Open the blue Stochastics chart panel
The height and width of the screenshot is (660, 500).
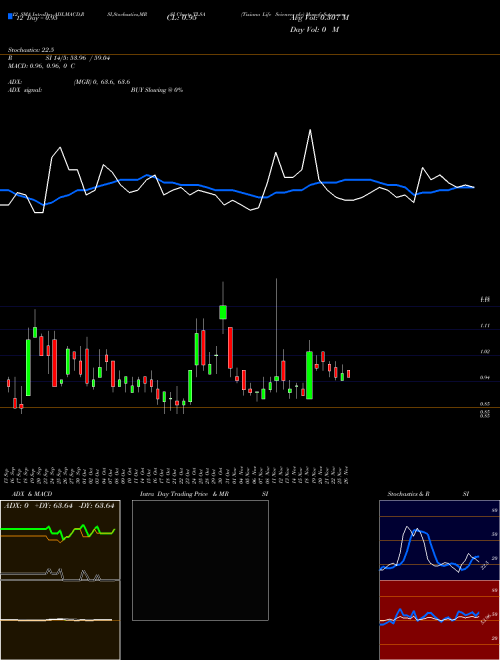point(439,540)
